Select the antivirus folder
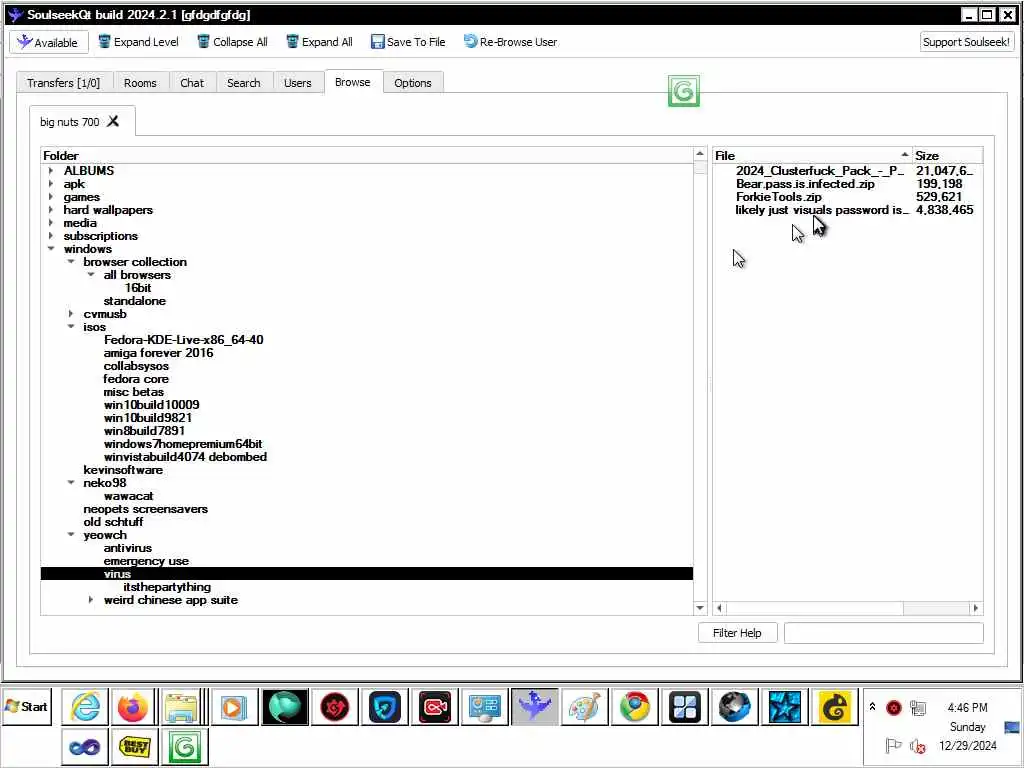The image size is (1024, 768). 128,548
